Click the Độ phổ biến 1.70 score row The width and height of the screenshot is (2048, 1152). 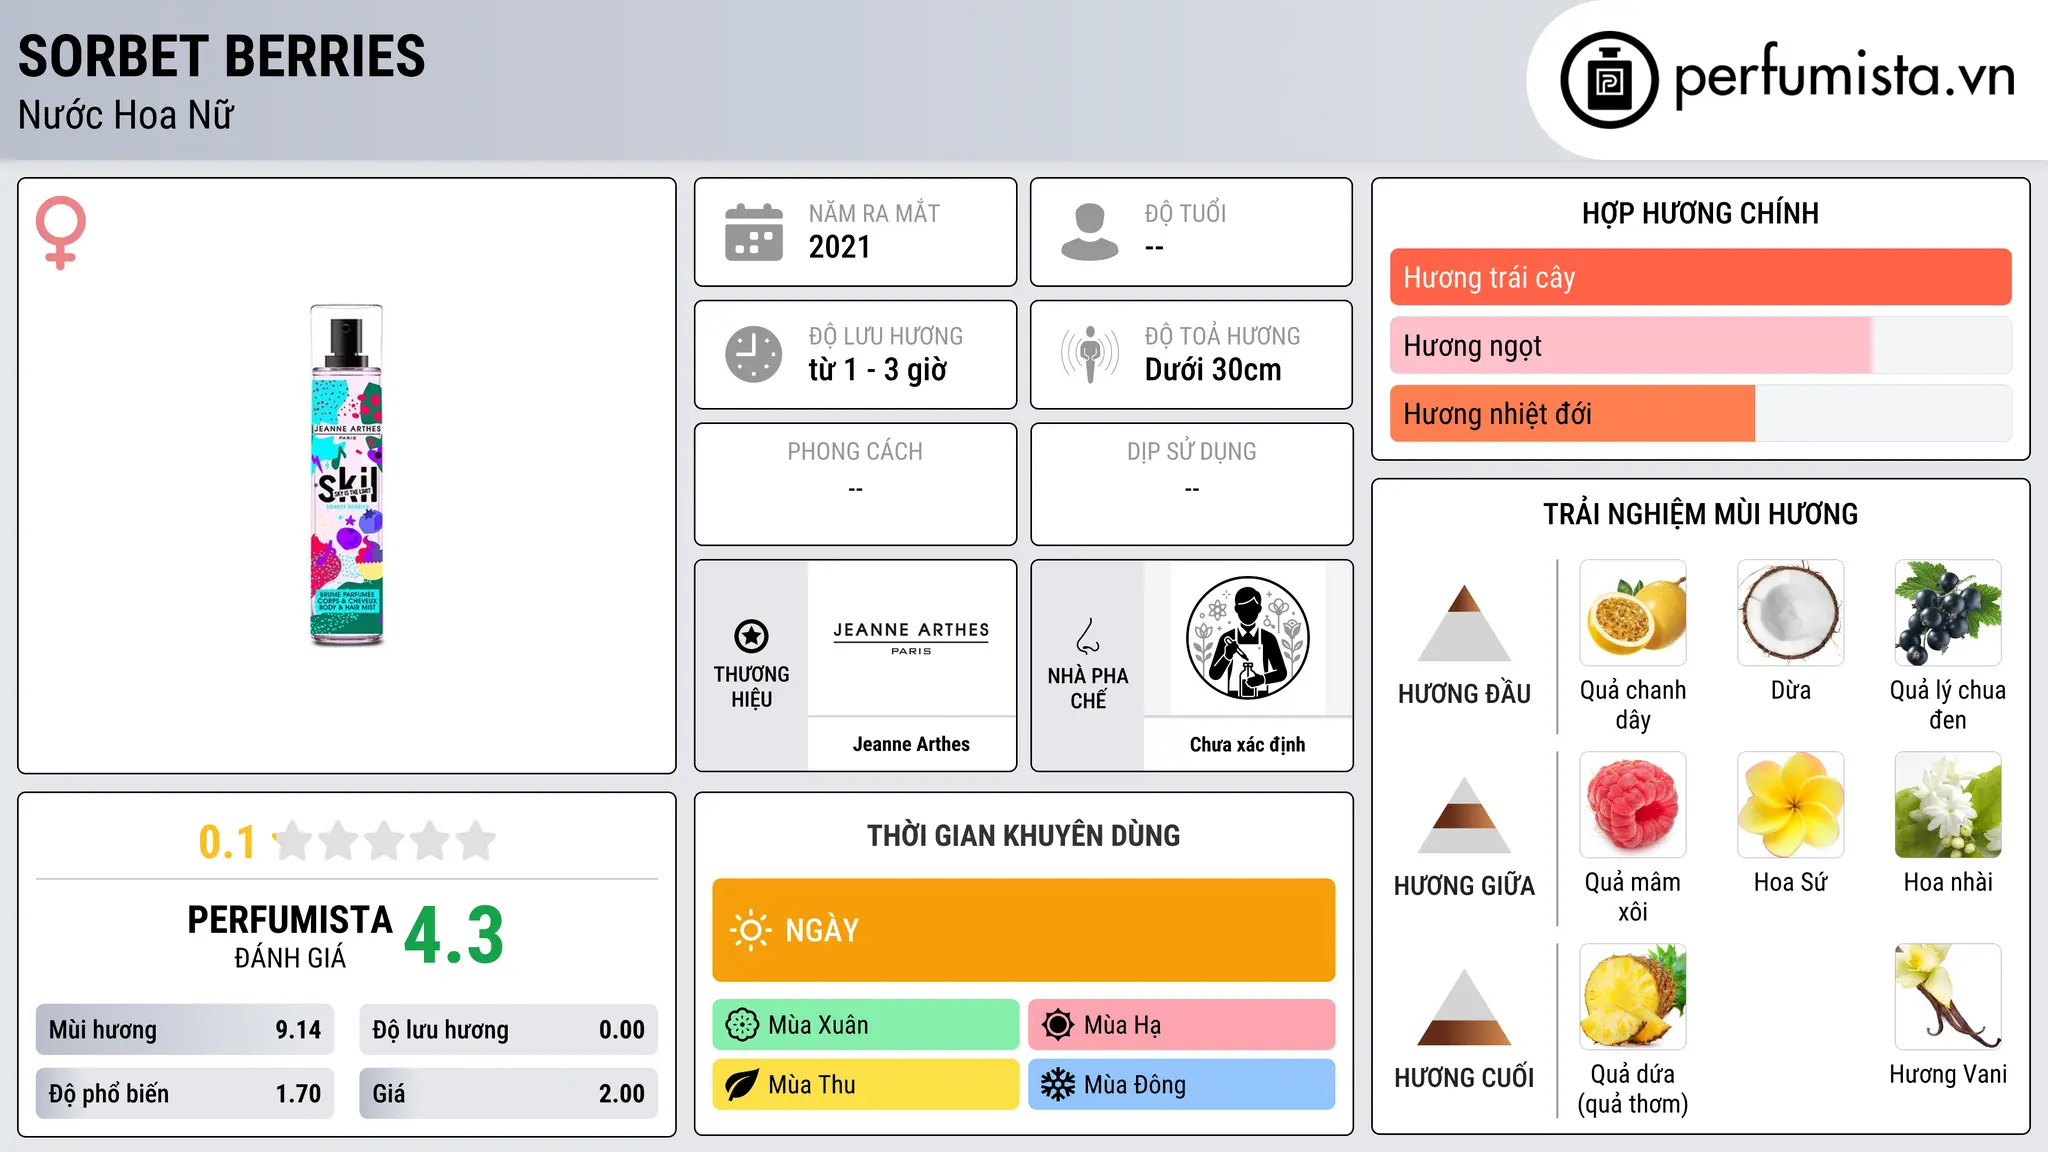pos(185,1094)
